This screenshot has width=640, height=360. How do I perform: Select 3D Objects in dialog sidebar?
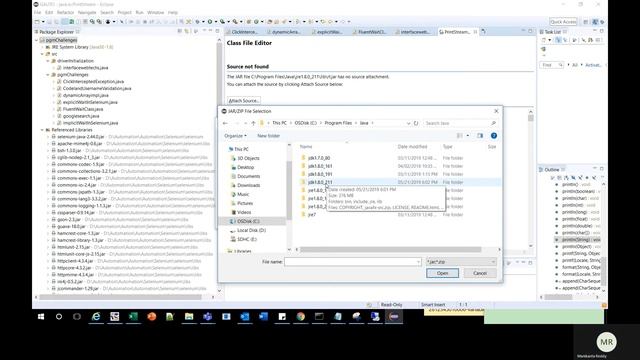click(248, 158)
